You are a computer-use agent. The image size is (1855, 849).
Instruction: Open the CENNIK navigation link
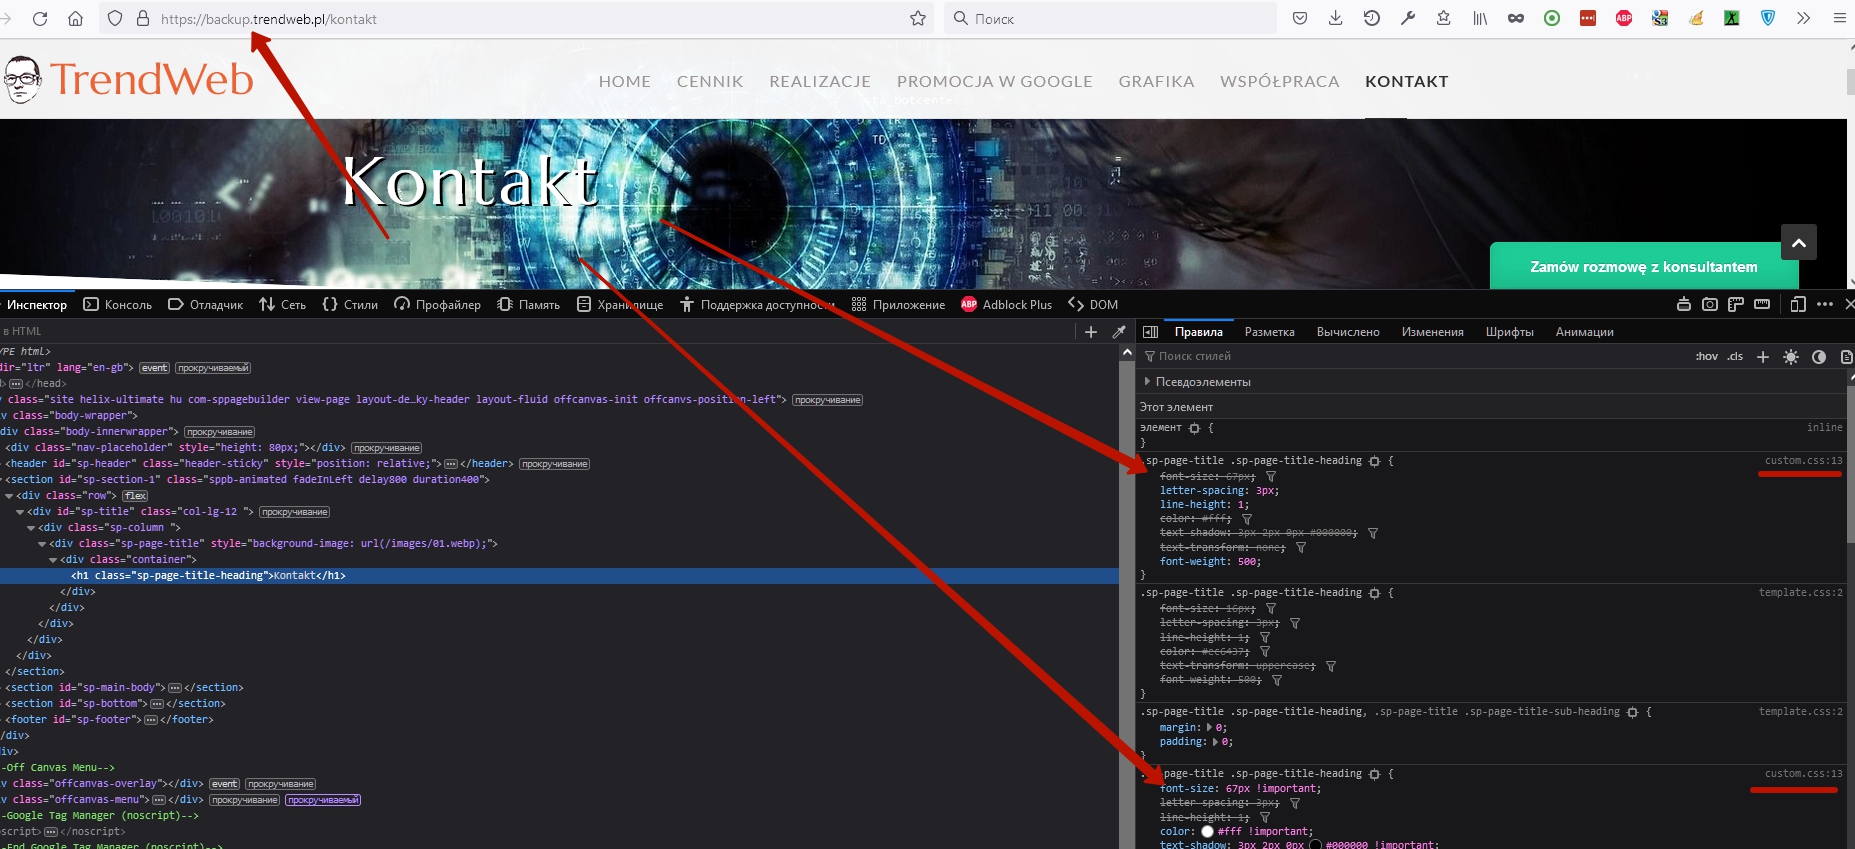pos(709,82)
